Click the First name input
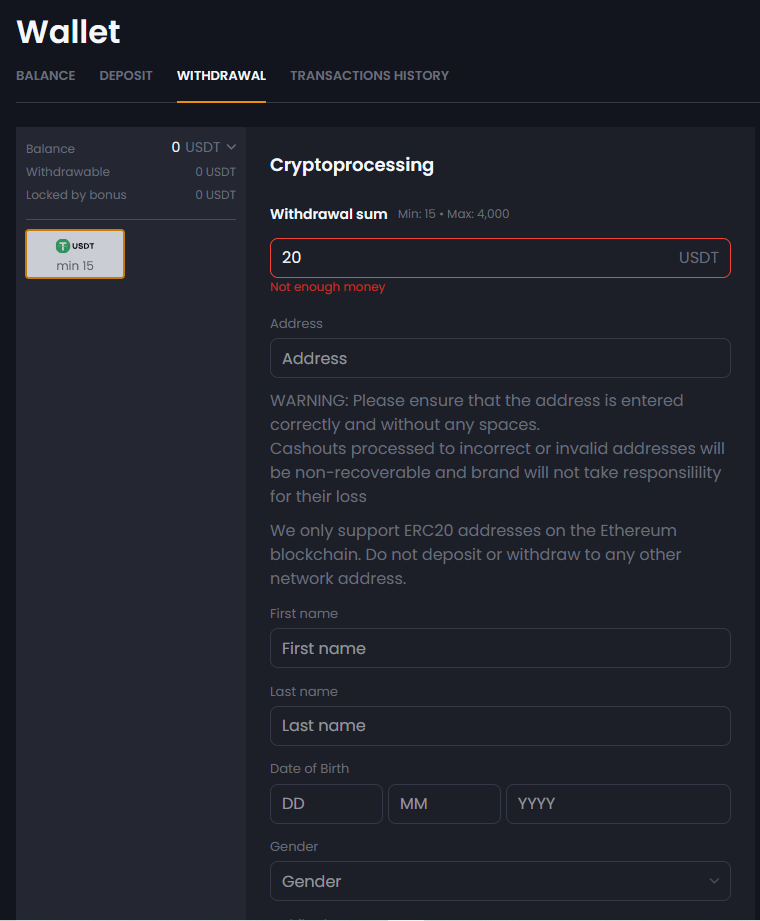This screenshot has height=921, width=760. (500, 648)
